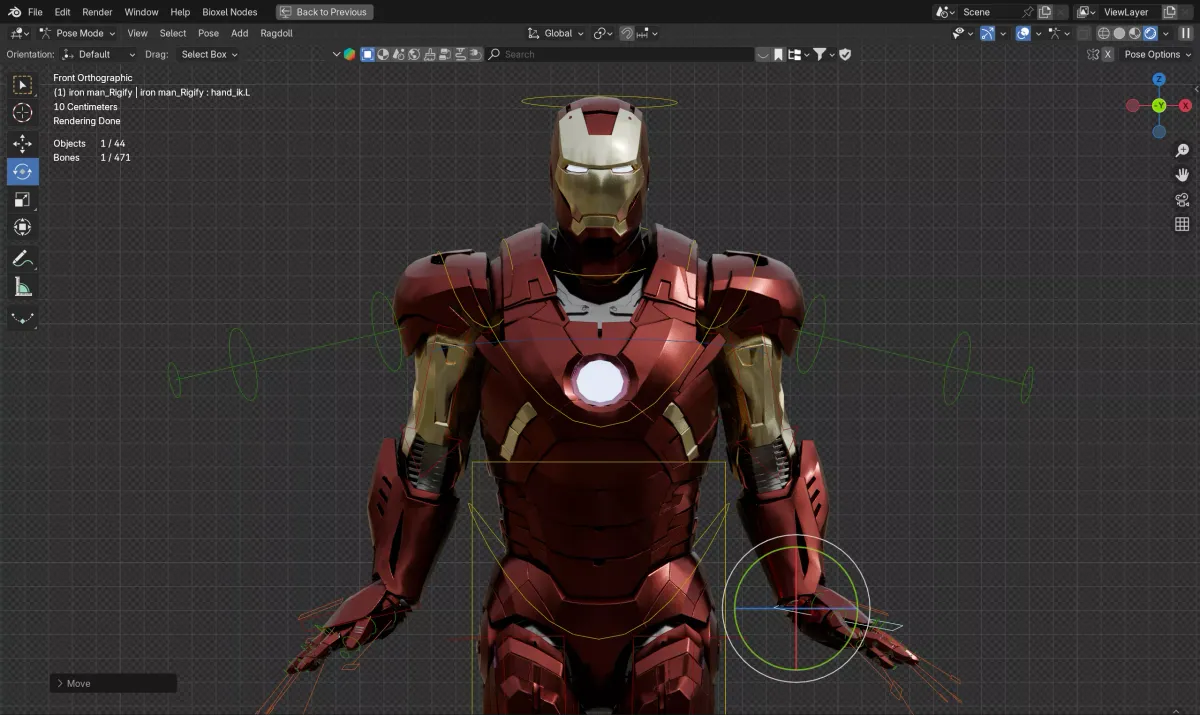Image resolution: width=1200 pixels, height=715 pixels.
Task: Select the Scale tool
Action: (x=22, y=200)
